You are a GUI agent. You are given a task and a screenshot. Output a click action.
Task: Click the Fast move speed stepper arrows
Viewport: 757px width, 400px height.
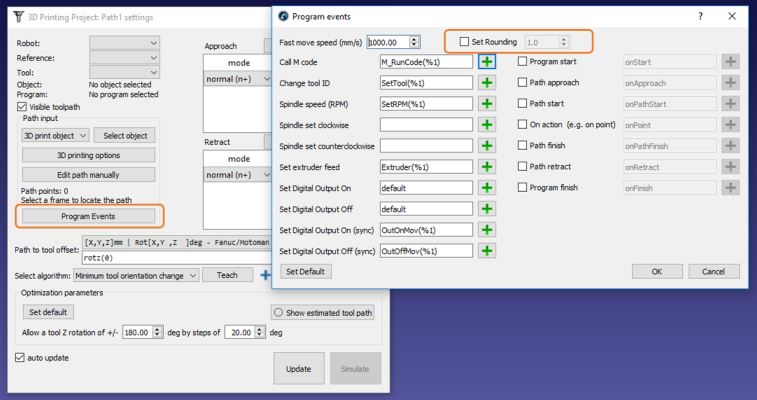pos(415,42)
